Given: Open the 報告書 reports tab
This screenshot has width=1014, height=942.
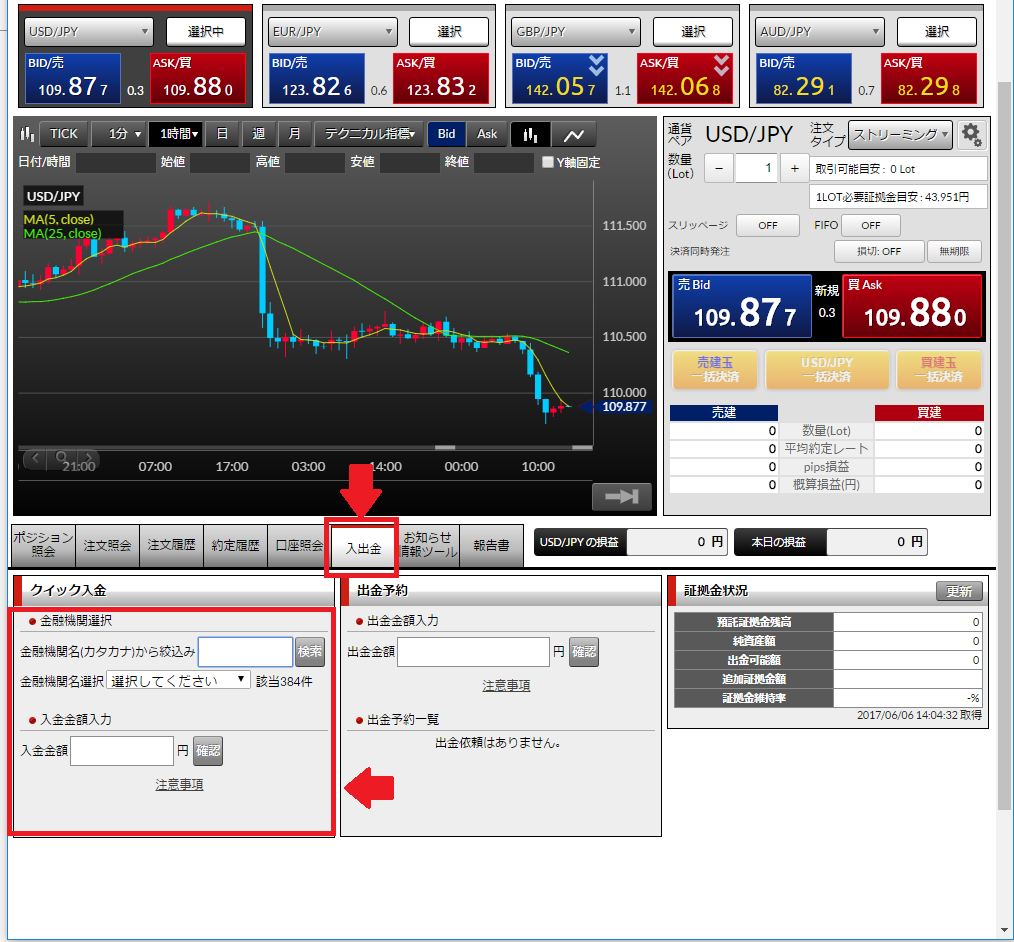Looking at the screenshot, I should tap(491, 545).
